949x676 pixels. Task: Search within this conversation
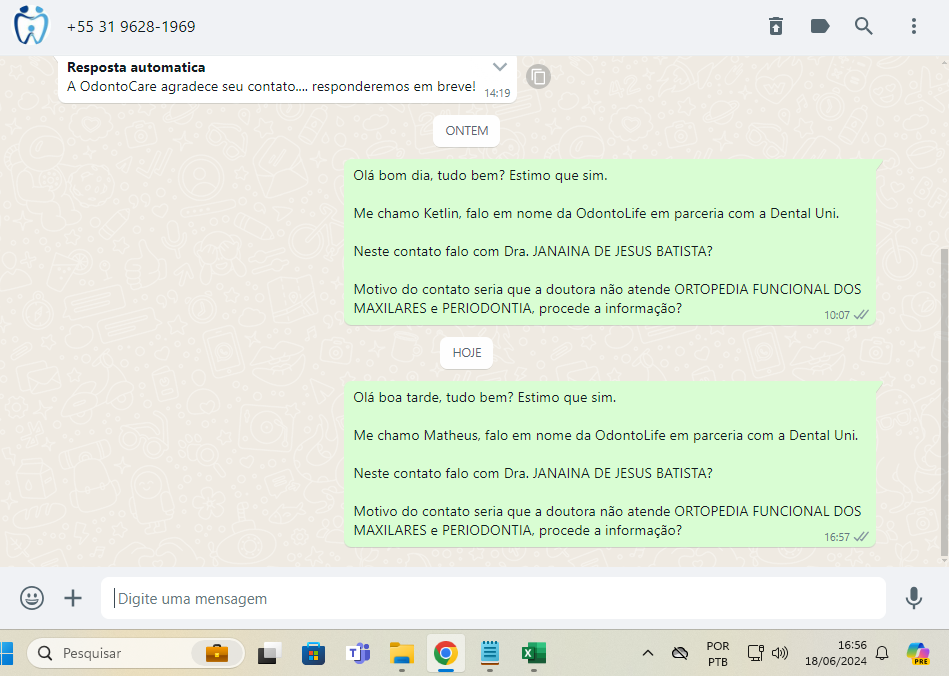(863, 26)
